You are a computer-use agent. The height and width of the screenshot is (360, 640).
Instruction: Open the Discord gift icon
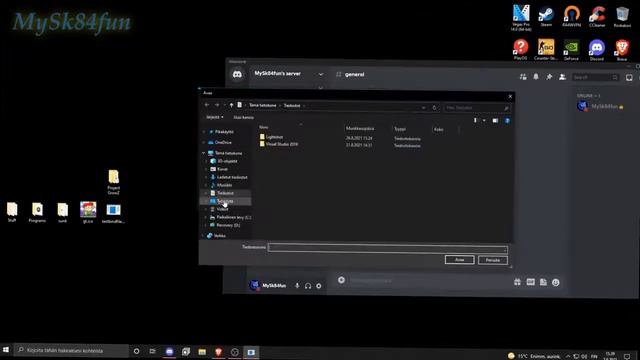(x=517, y=282)
